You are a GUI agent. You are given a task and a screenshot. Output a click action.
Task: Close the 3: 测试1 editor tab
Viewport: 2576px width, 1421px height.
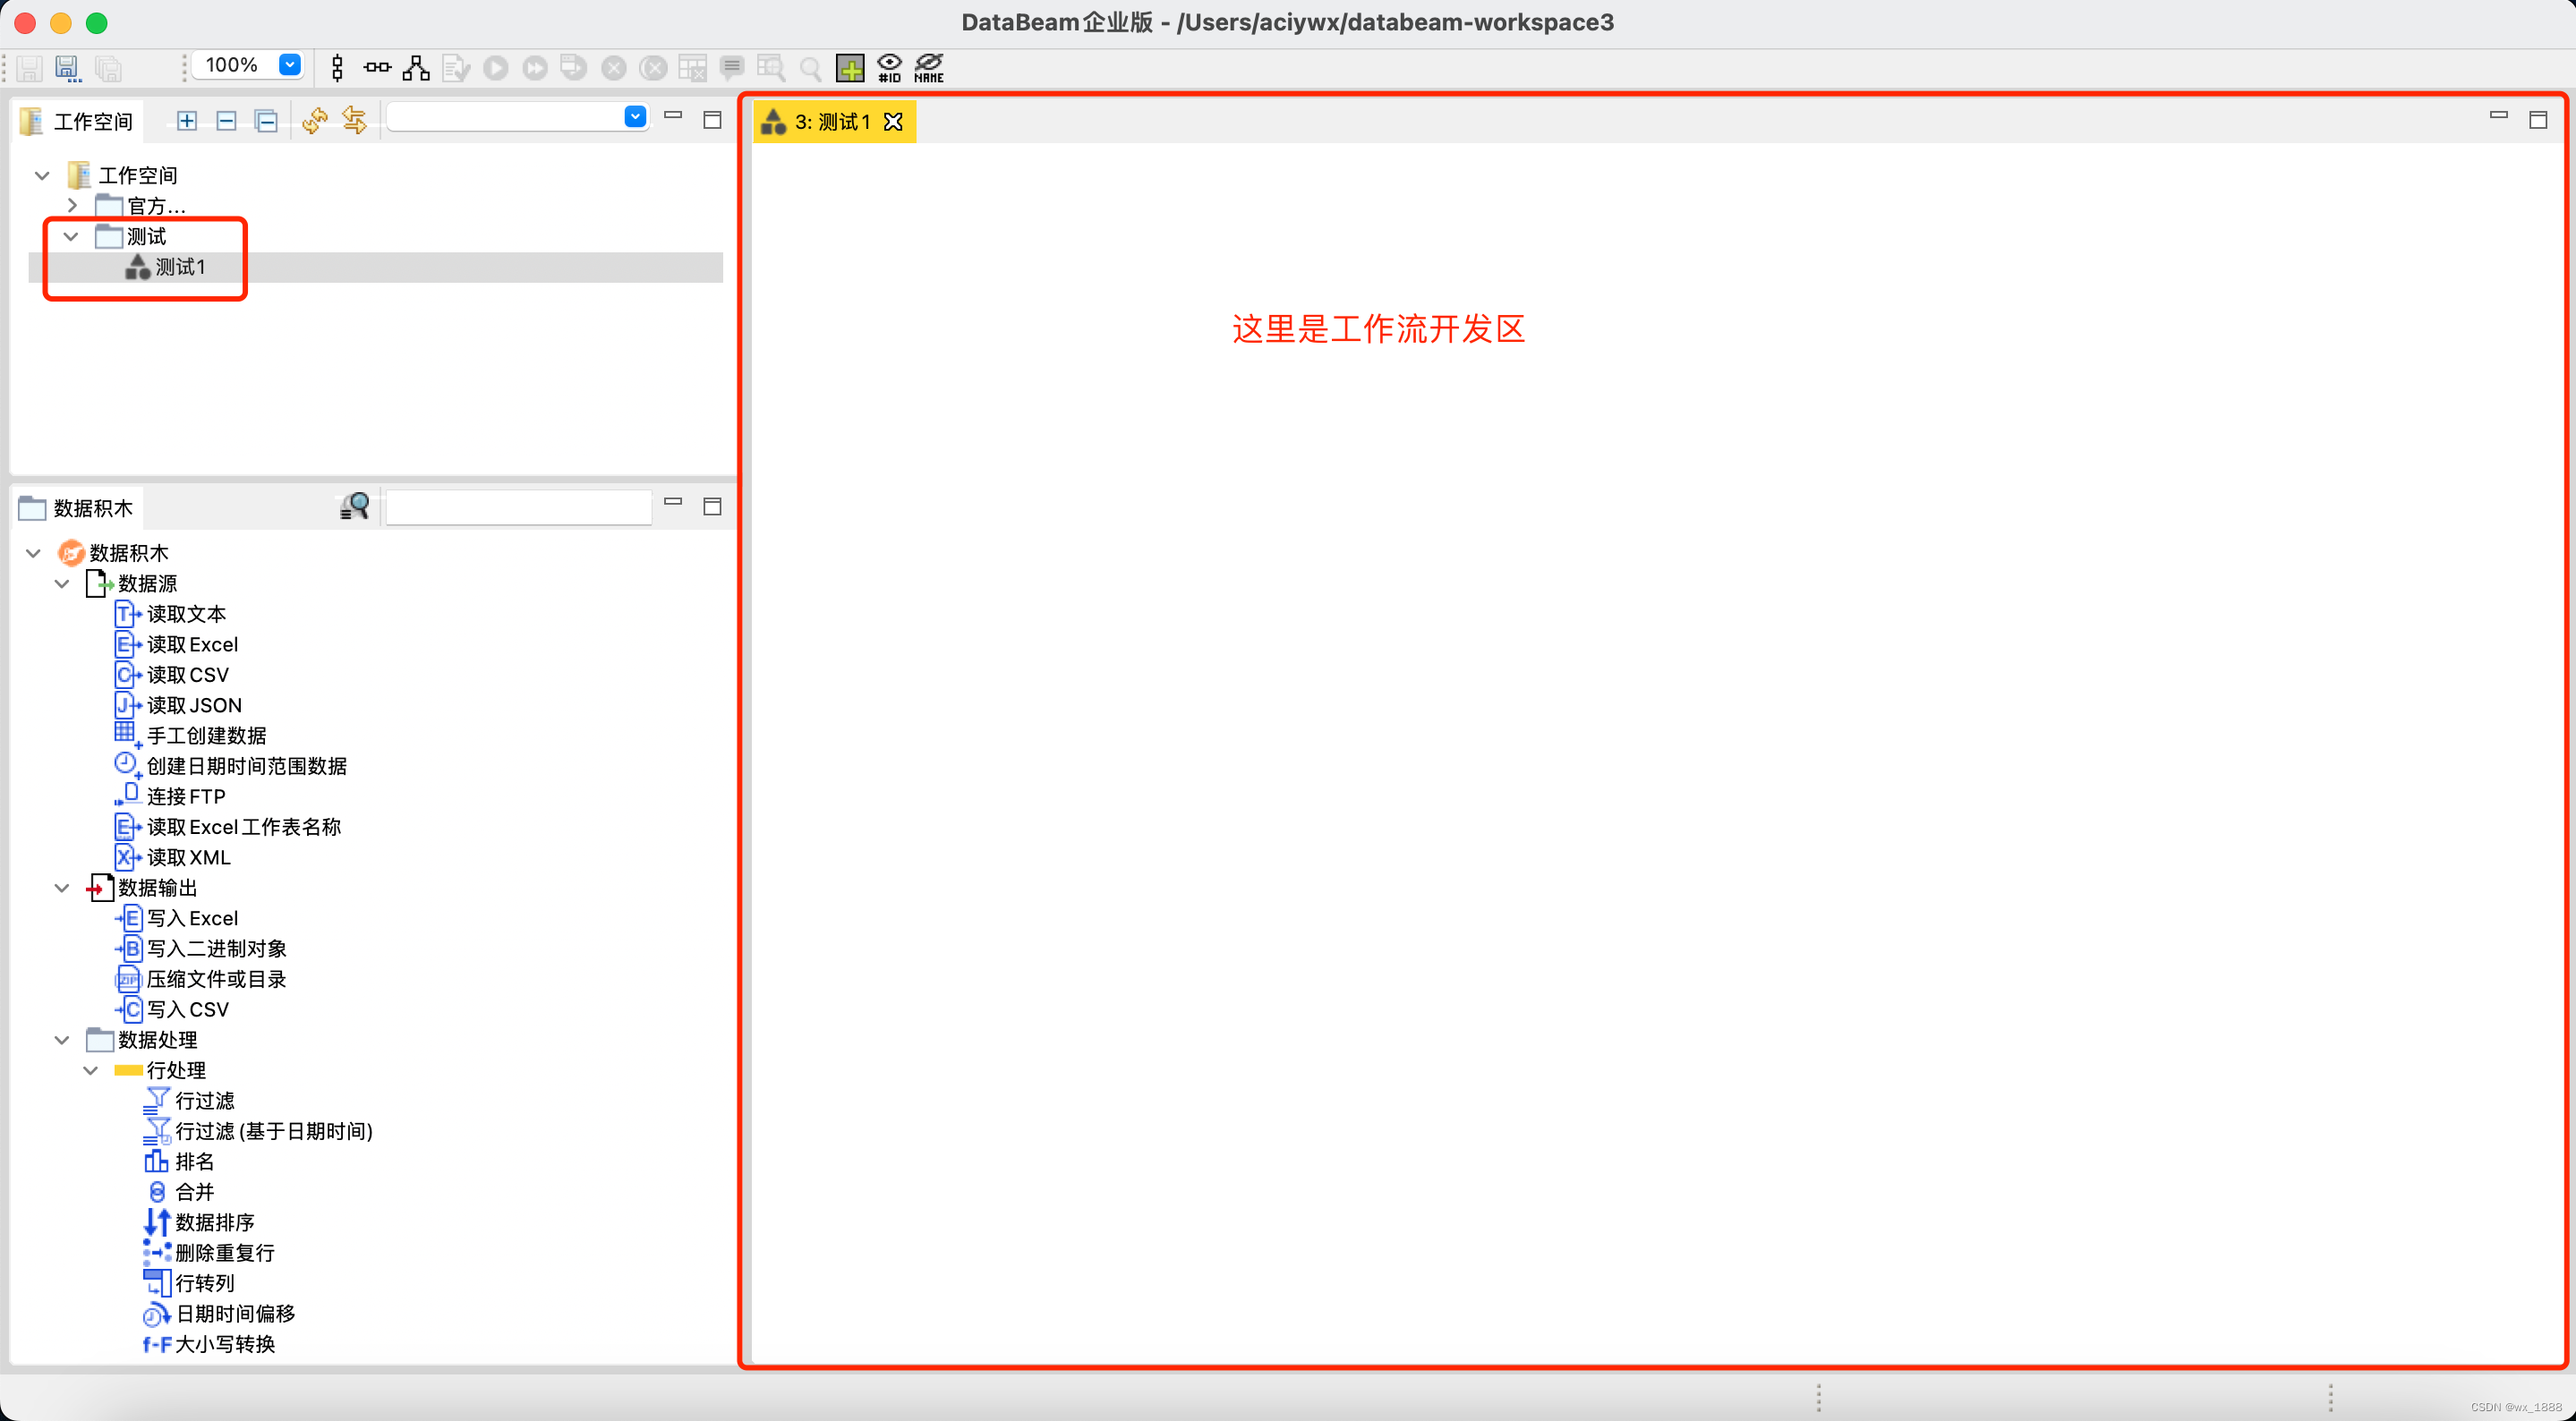point(894,122)
